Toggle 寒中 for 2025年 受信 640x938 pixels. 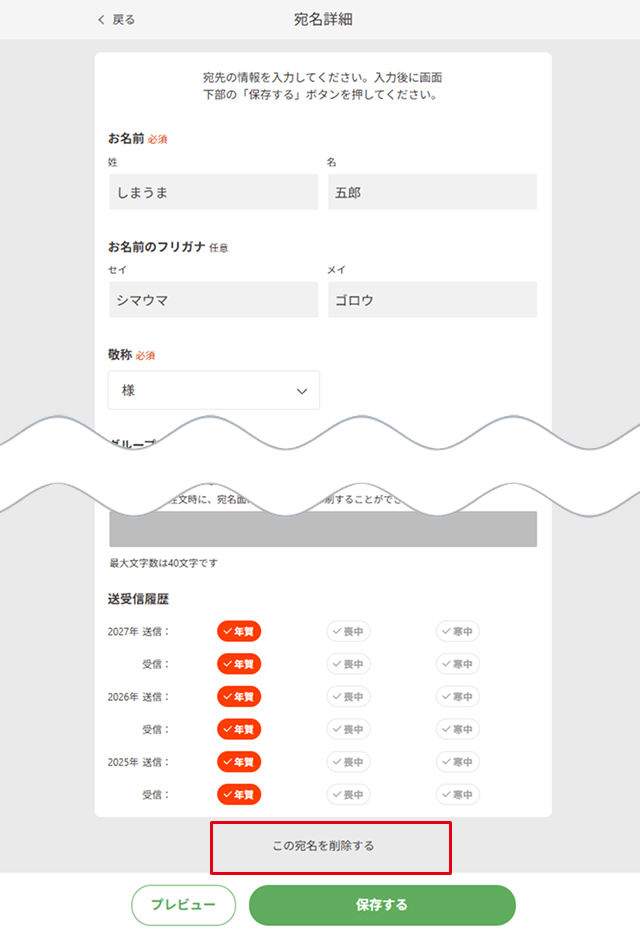[458, 794]
